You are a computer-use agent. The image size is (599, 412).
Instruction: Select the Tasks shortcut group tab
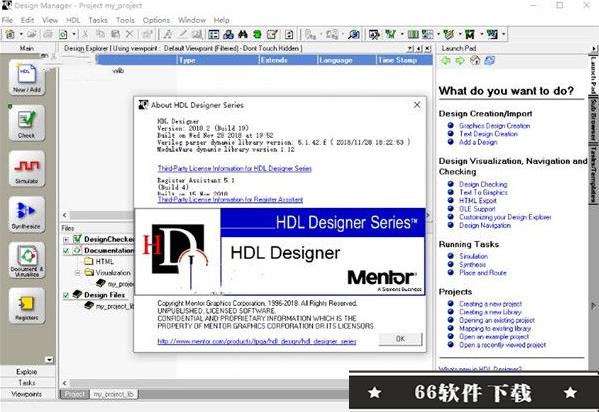tap(27, 383)
